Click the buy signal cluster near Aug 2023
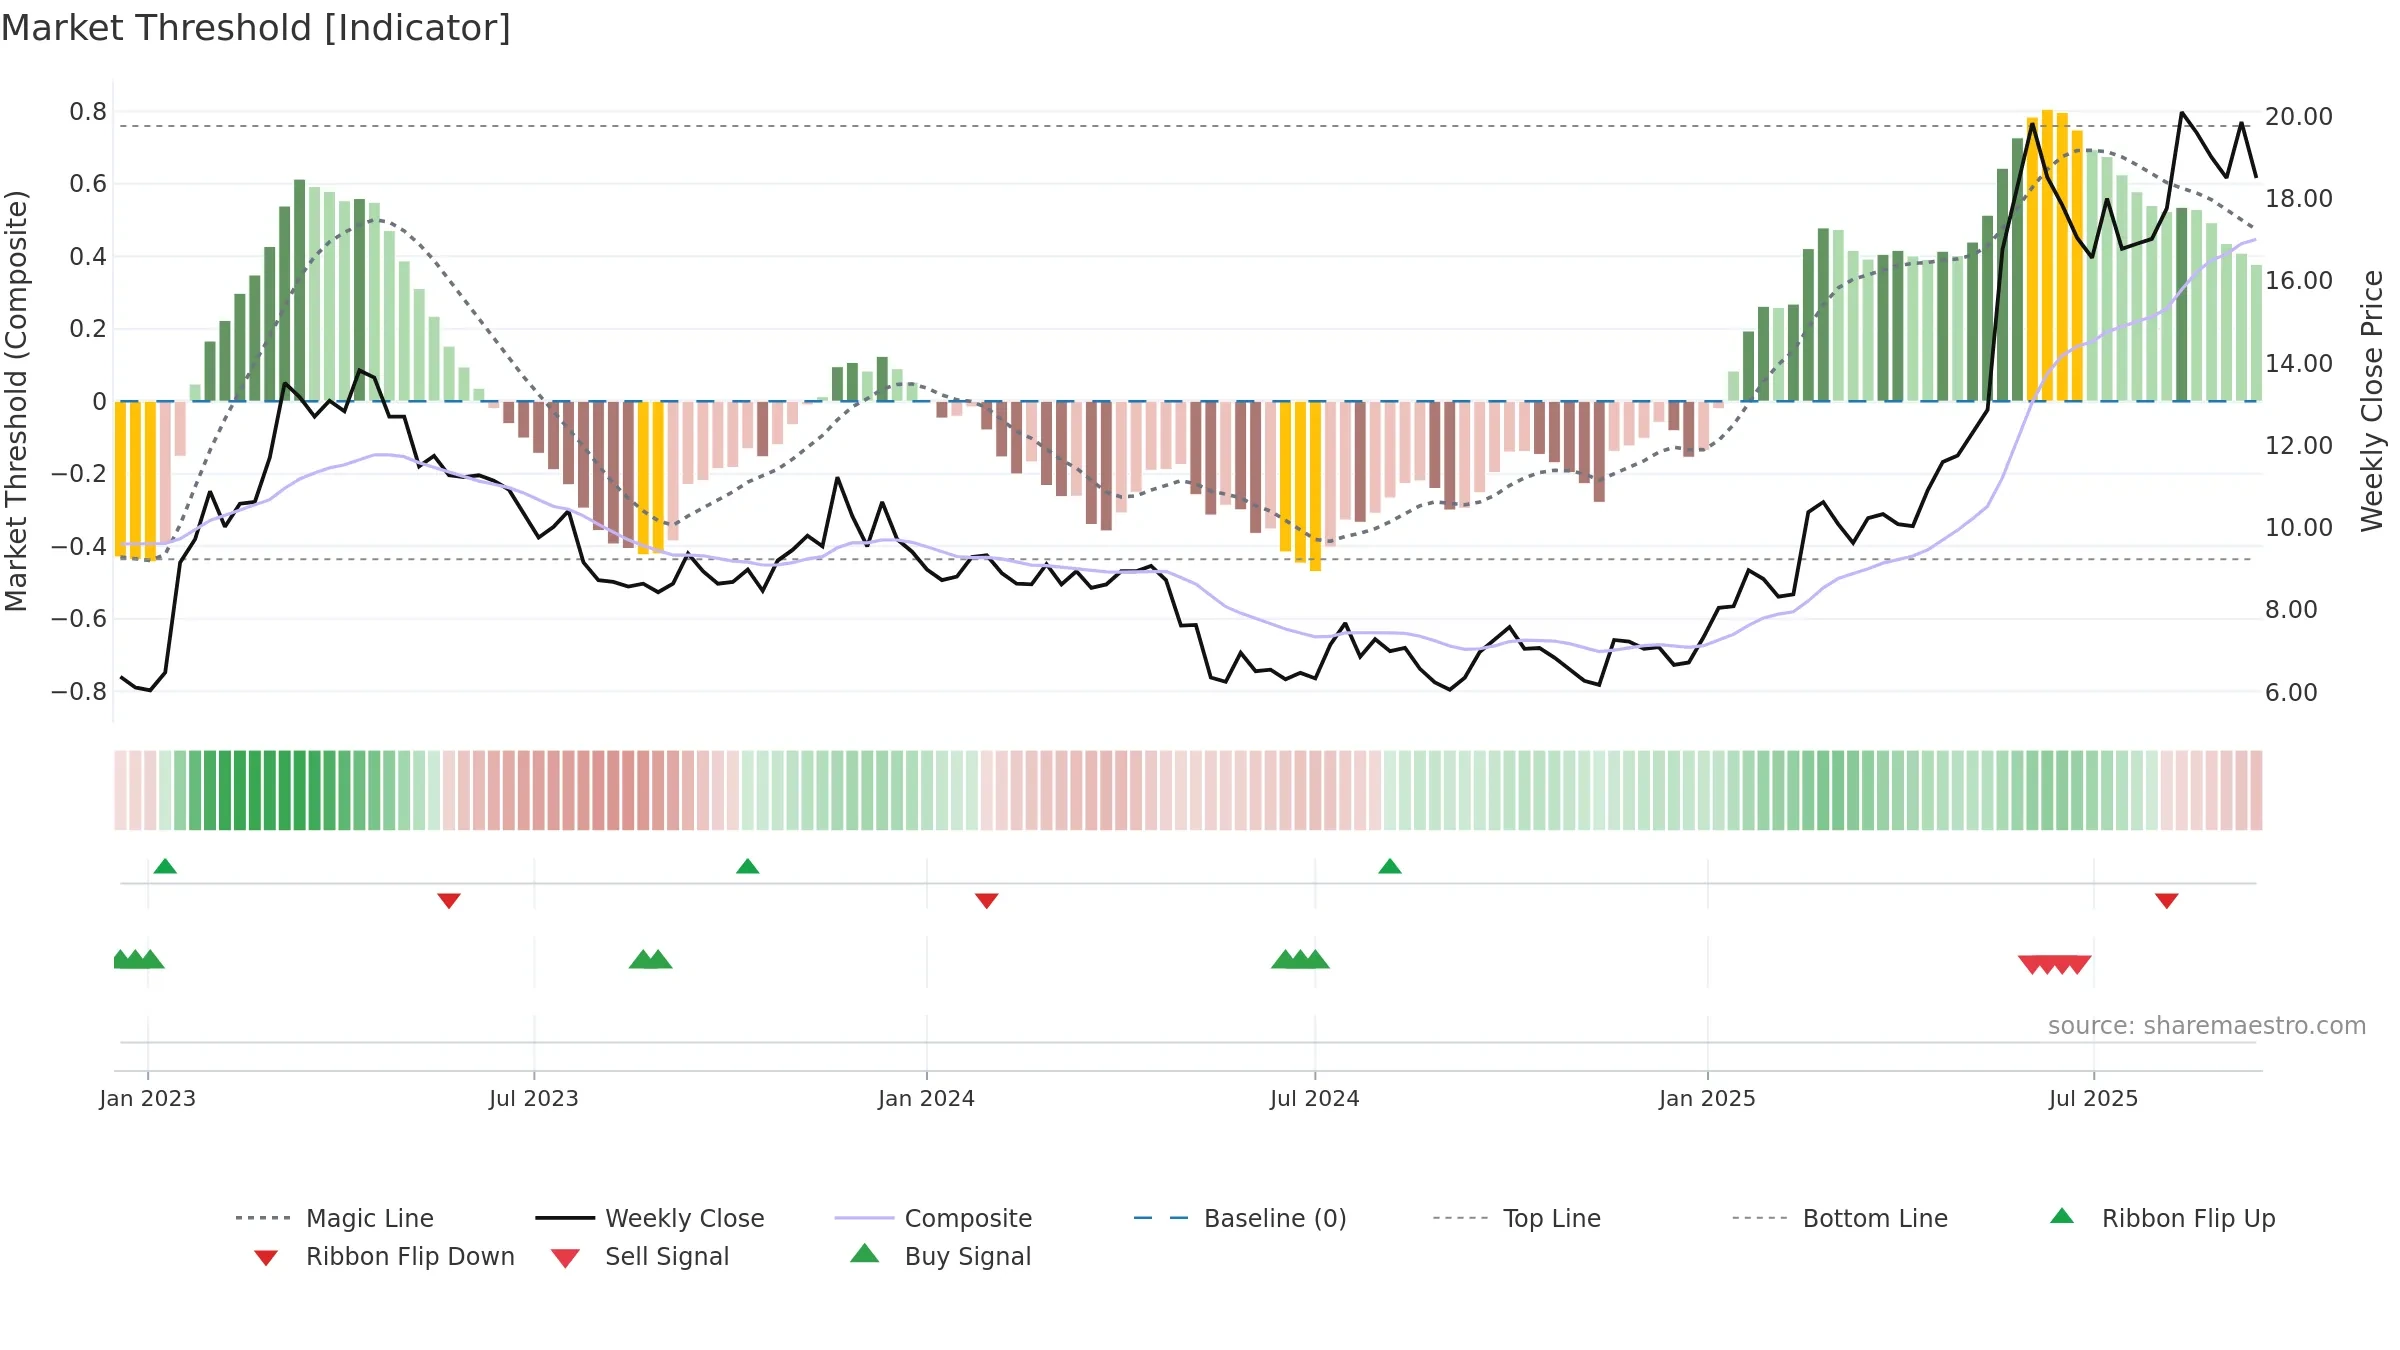The height and width of the screenshot is (1350, 2400). coord(650,959)
